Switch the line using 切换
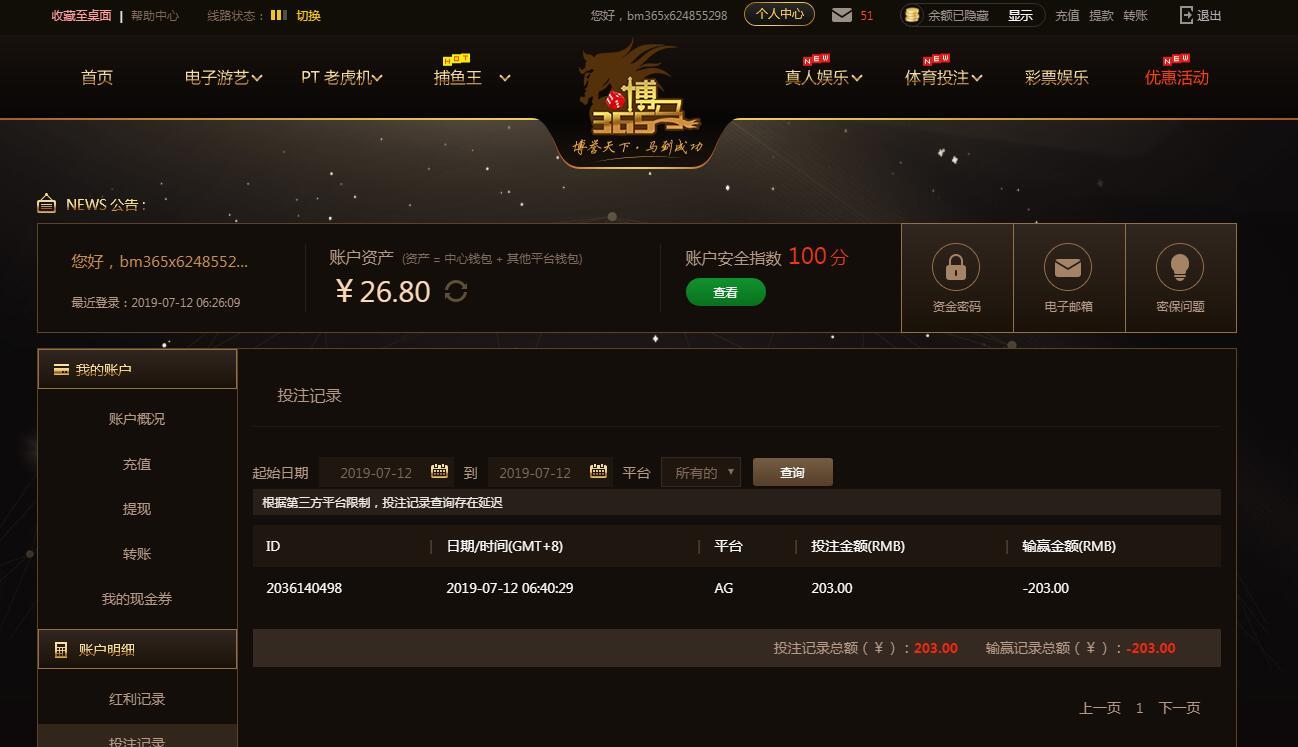 tap(308, 15)
